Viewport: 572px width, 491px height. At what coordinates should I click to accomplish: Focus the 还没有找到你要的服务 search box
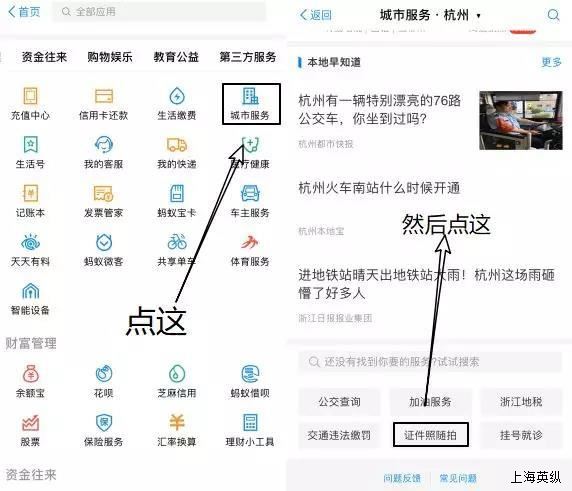click(x=430, y=362)
